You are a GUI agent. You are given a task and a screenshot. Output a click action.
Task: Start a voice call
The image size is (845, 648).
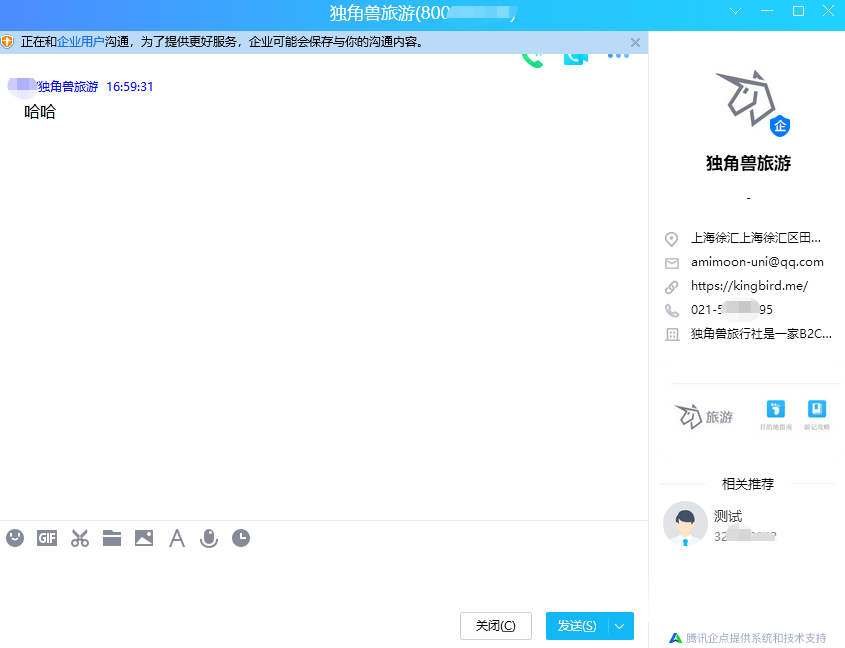[x=533, y=59]
